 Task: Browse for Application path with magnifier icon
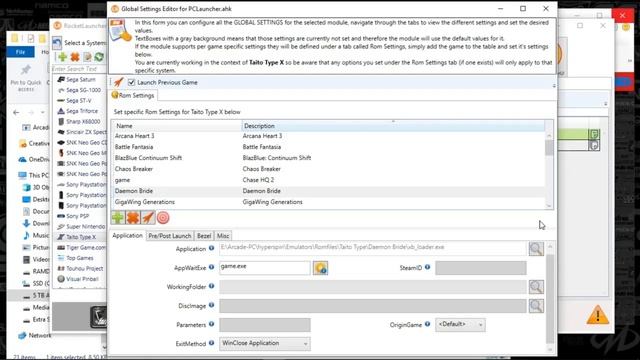click(536, 249)
